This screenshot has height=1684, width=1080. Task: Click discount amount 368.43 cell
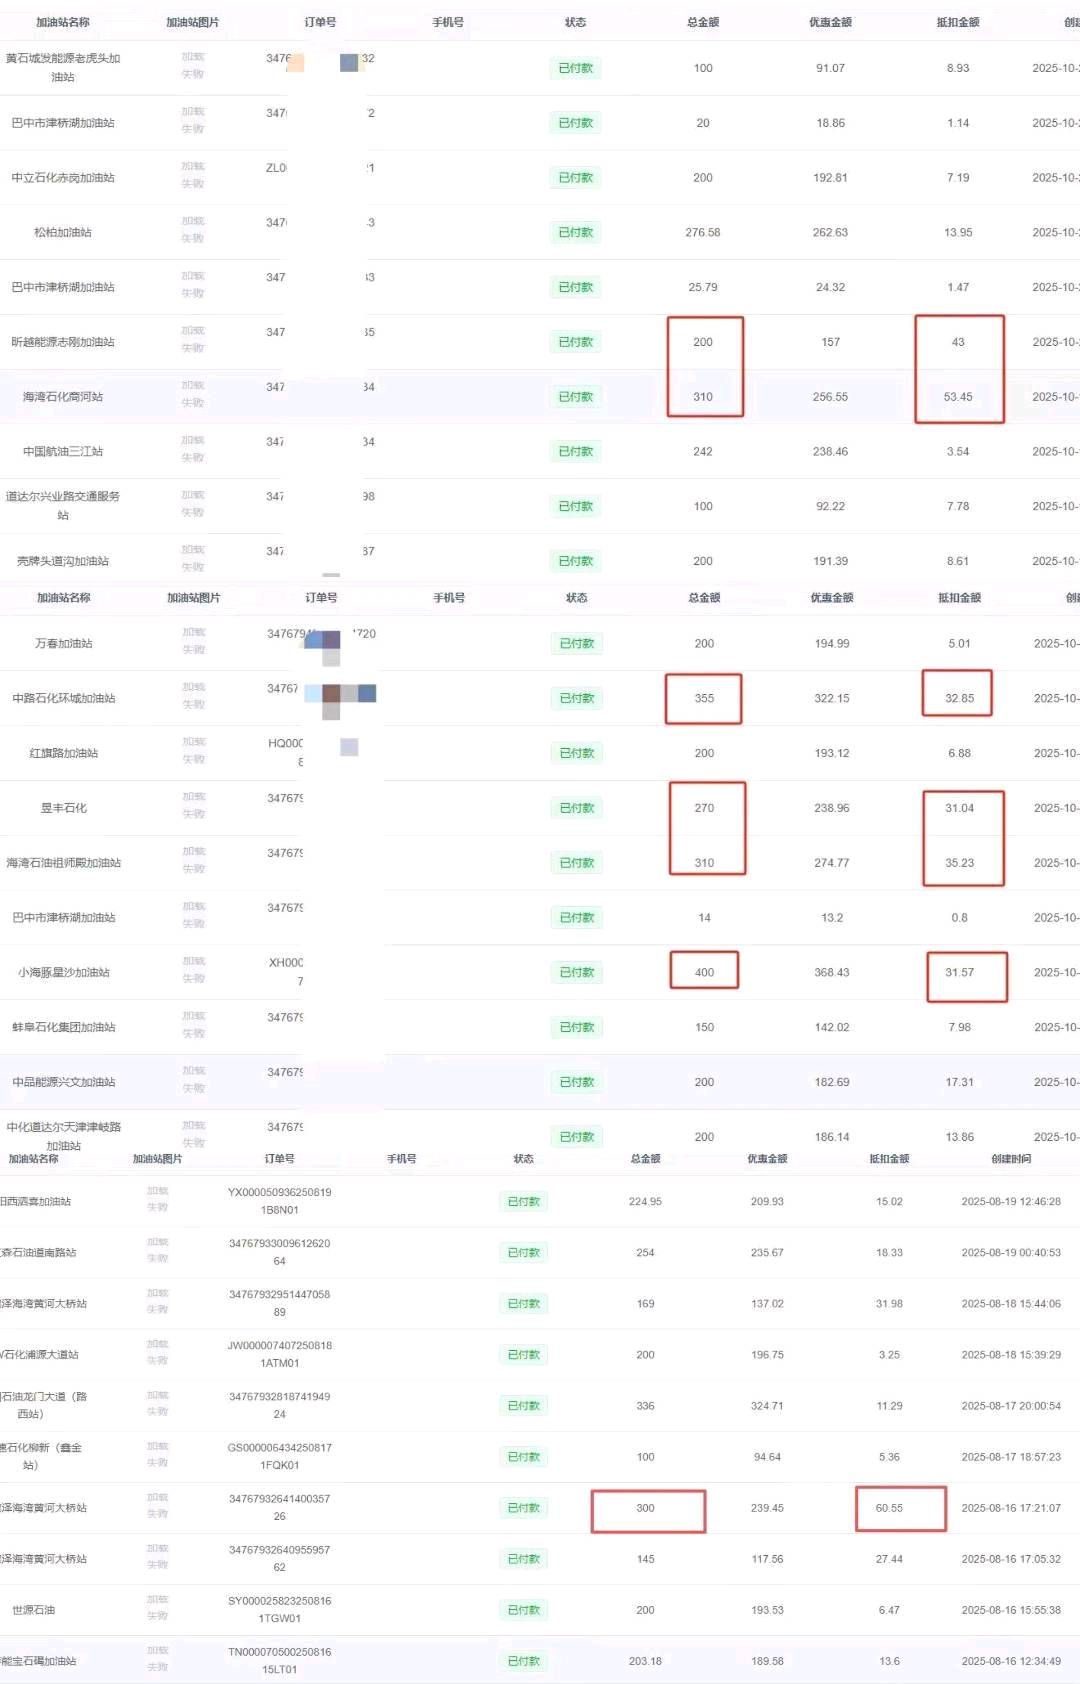click(x=832, y=972)
